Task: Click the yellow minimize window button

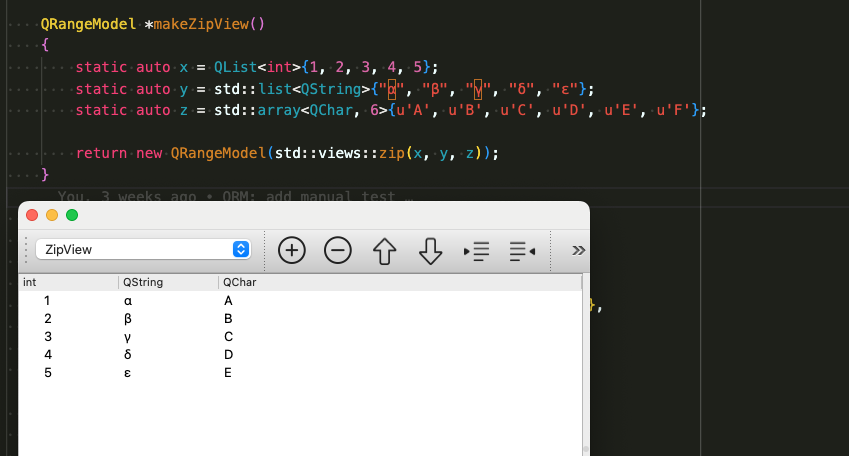Action: point(52,215)
